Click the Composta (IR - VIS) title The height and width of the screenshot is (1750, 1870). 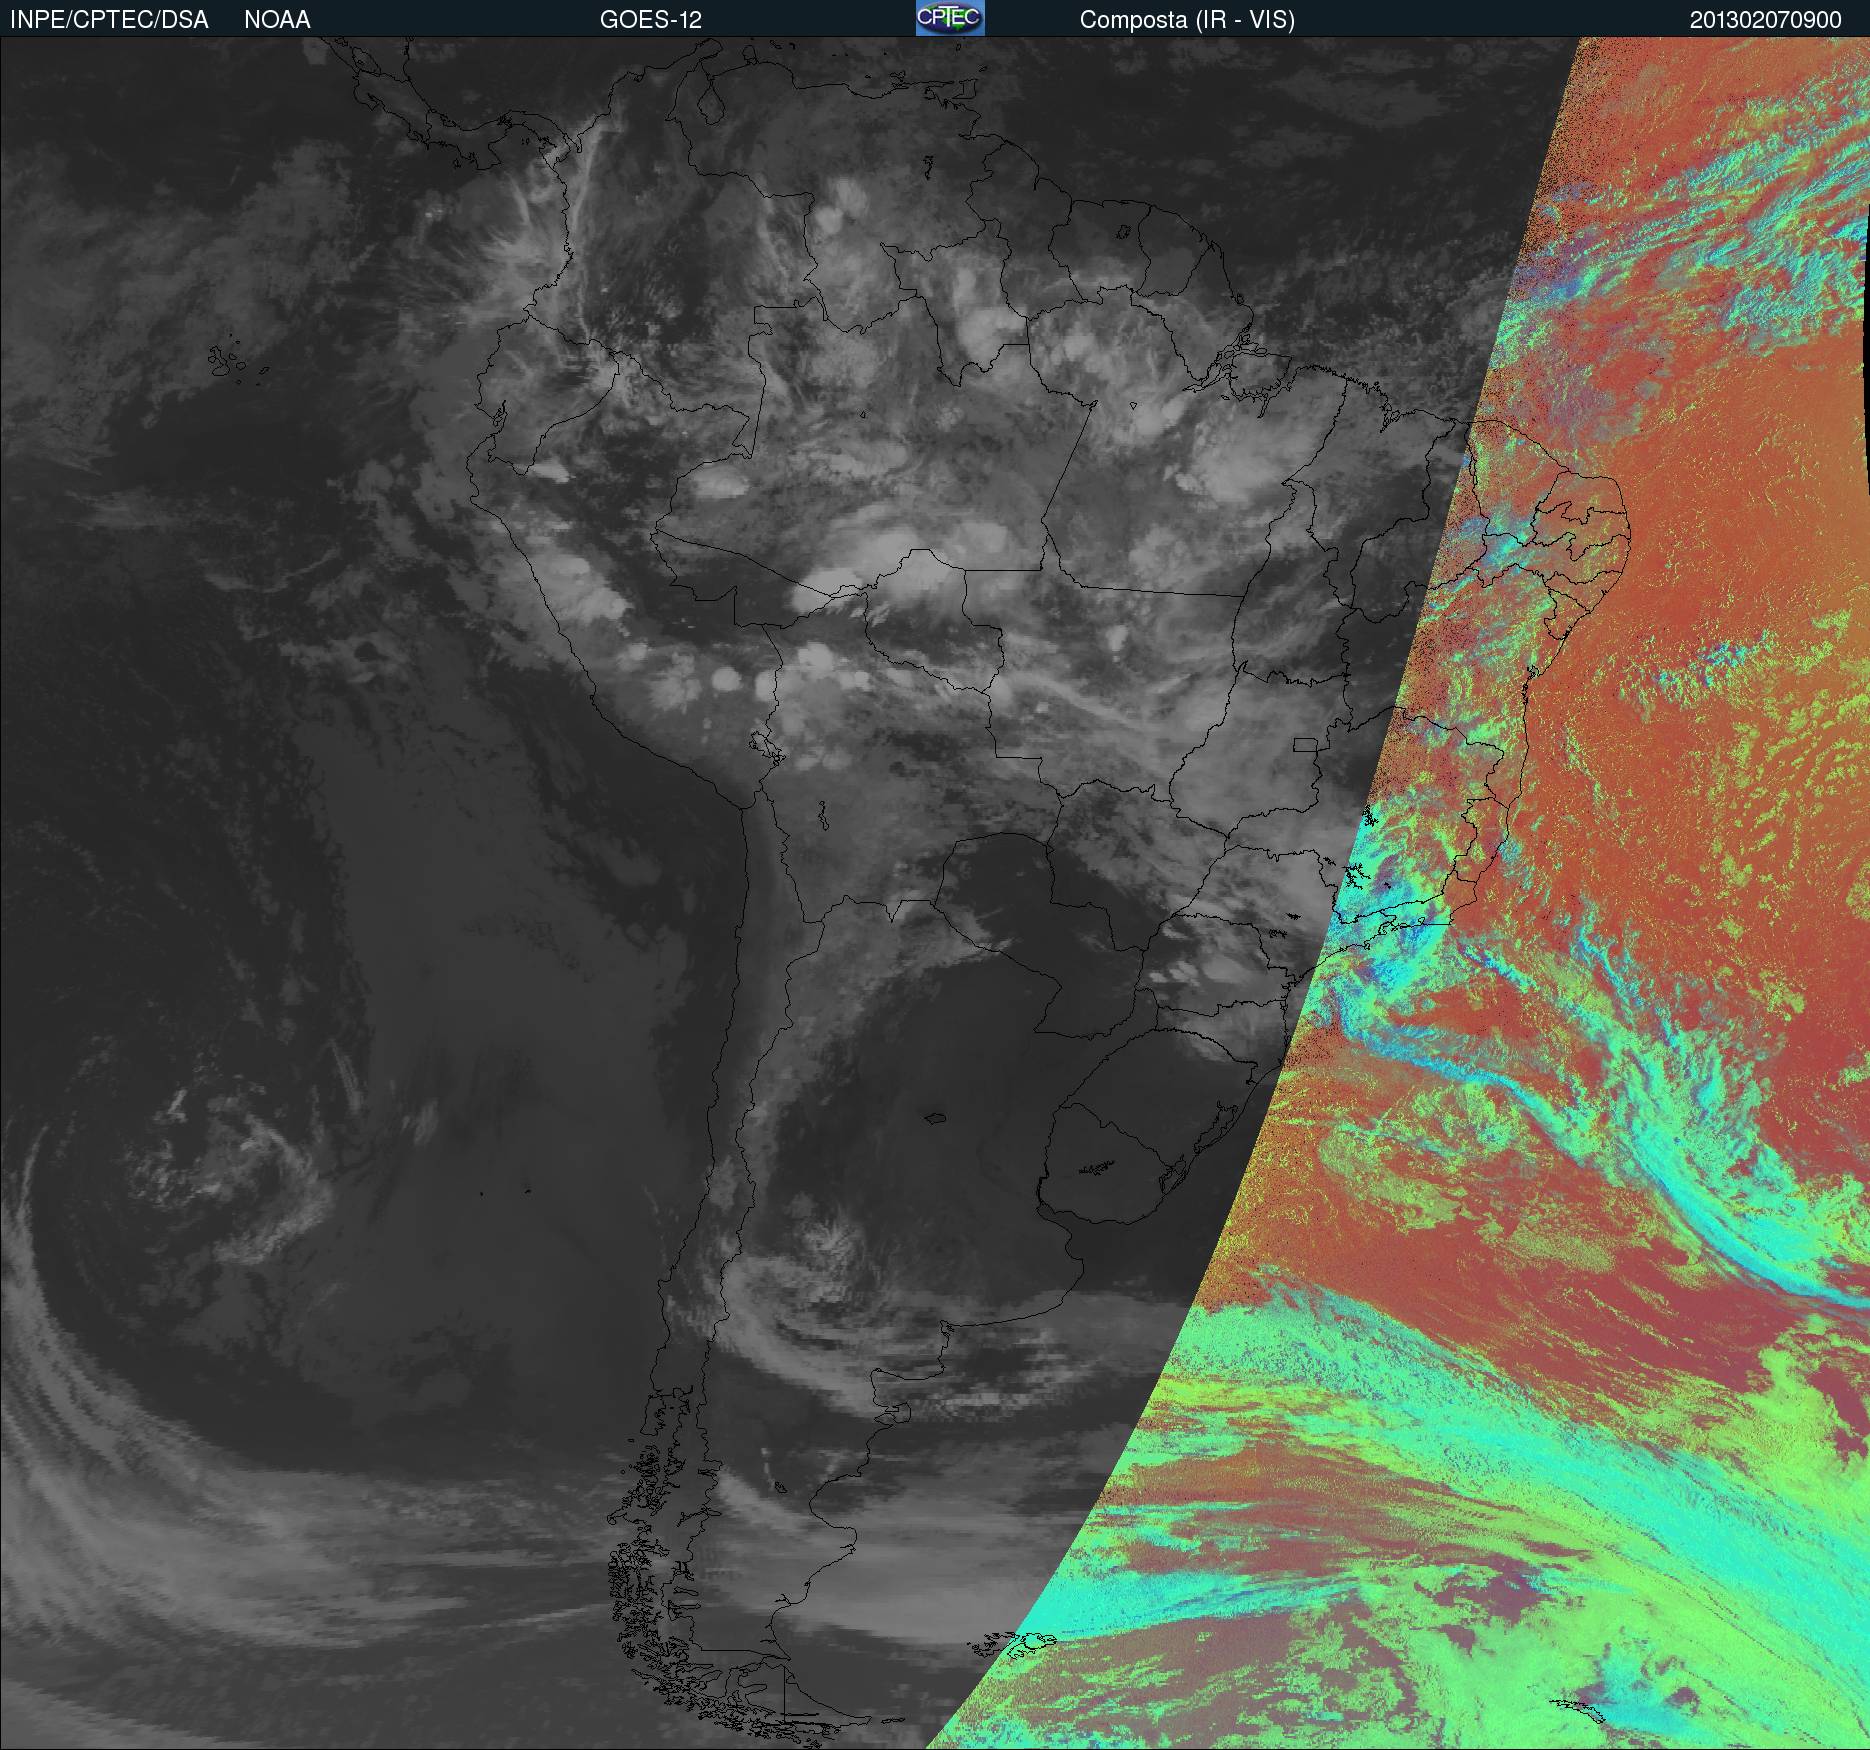(1187, 20)
